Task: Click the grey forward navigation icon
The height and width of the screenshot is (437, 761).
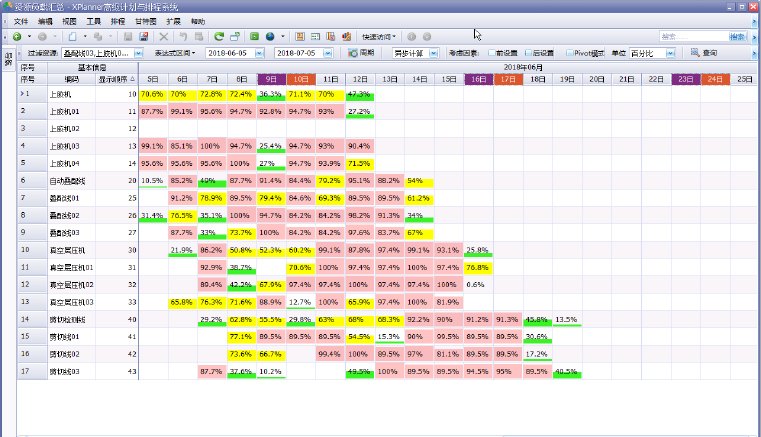Action: (42, 36)
